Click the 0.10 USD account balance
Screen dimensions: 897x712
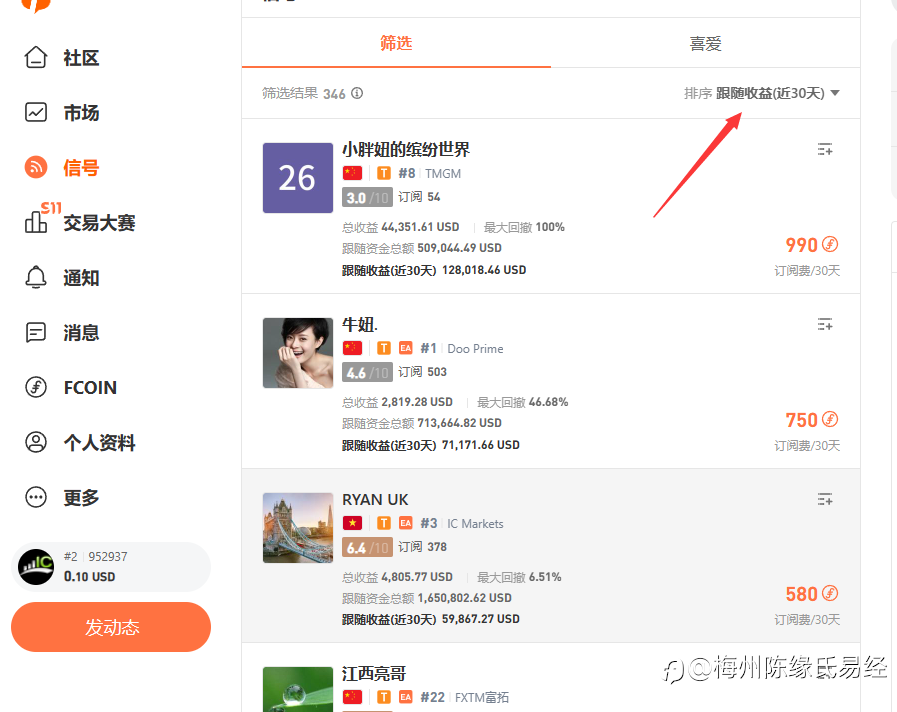89,576
